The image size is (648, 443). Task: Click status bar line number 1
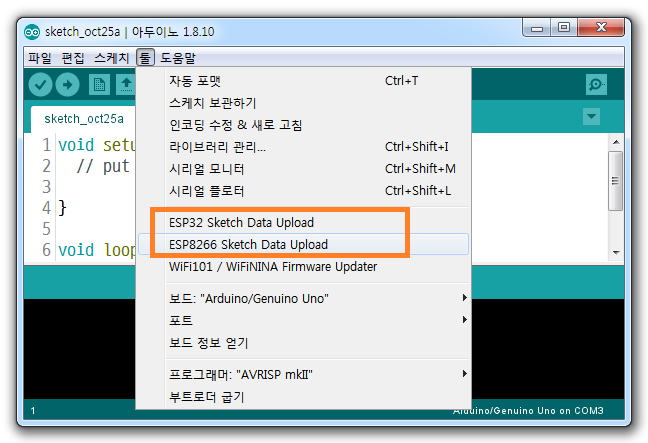pyautogui.click(x=33, y=411)
